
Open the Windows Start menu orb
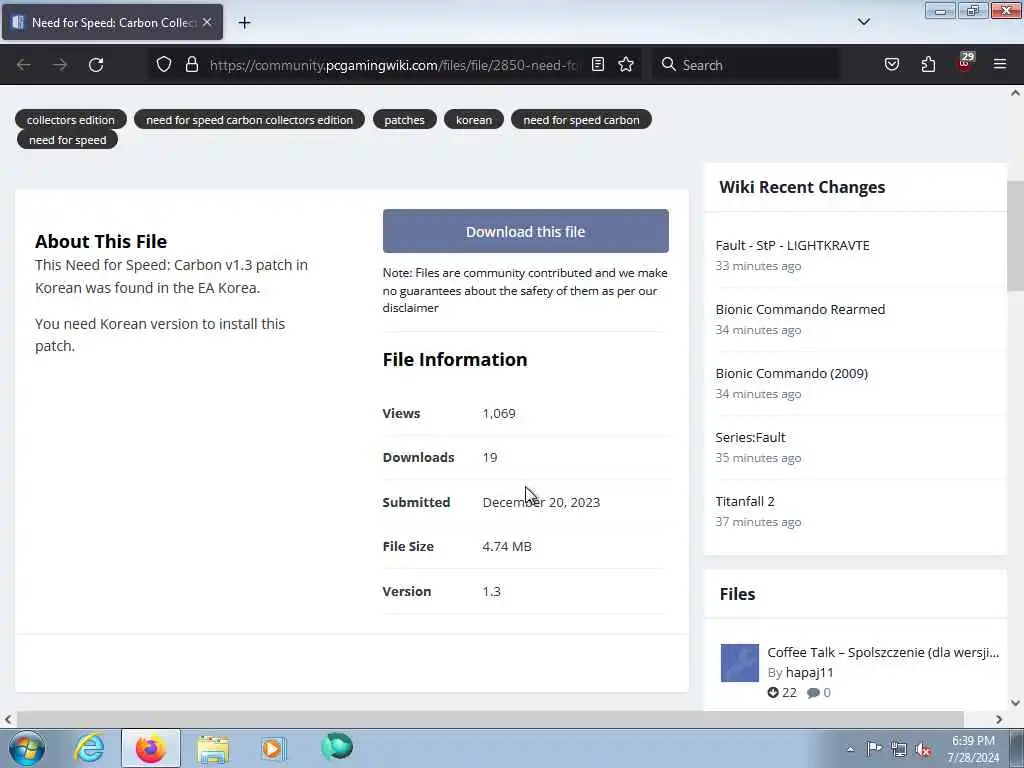27,748
